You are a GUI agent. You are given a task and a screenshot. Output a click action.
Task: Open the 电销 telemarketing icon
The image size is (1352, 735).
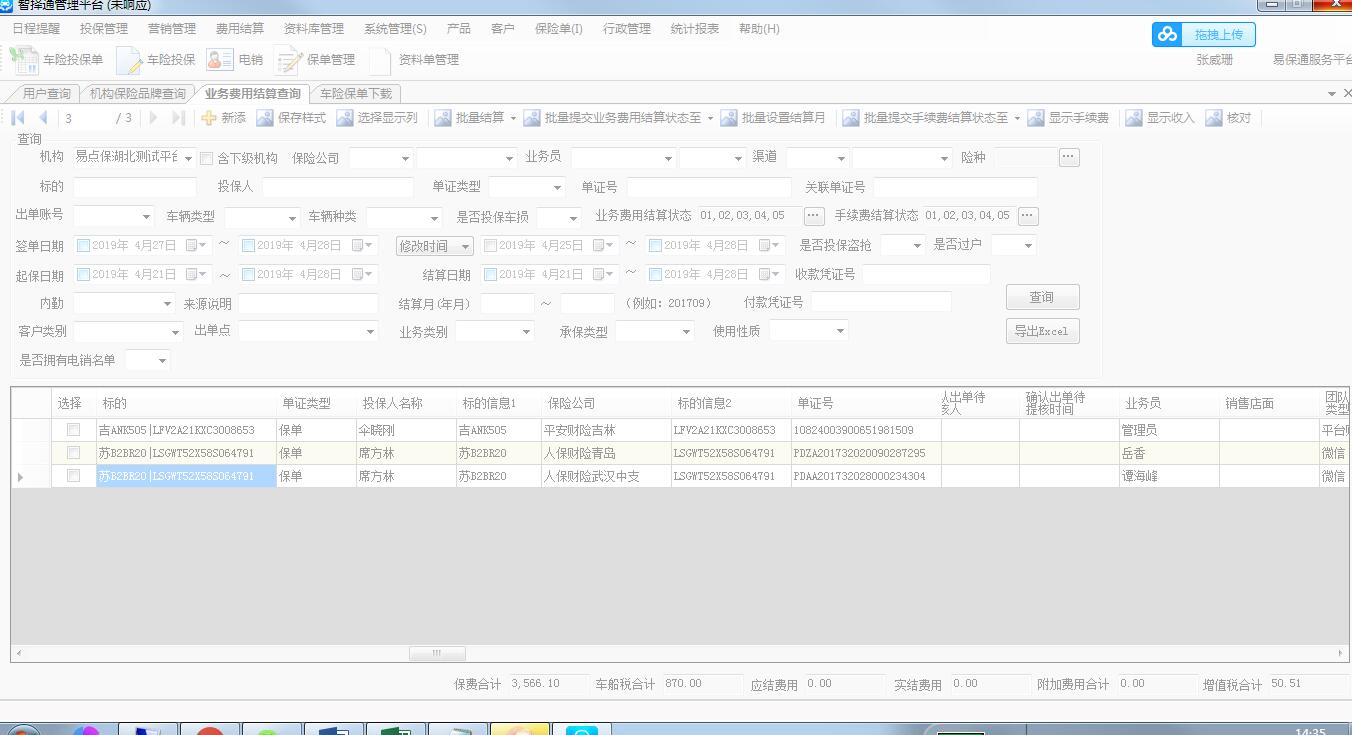pos(220,60)
